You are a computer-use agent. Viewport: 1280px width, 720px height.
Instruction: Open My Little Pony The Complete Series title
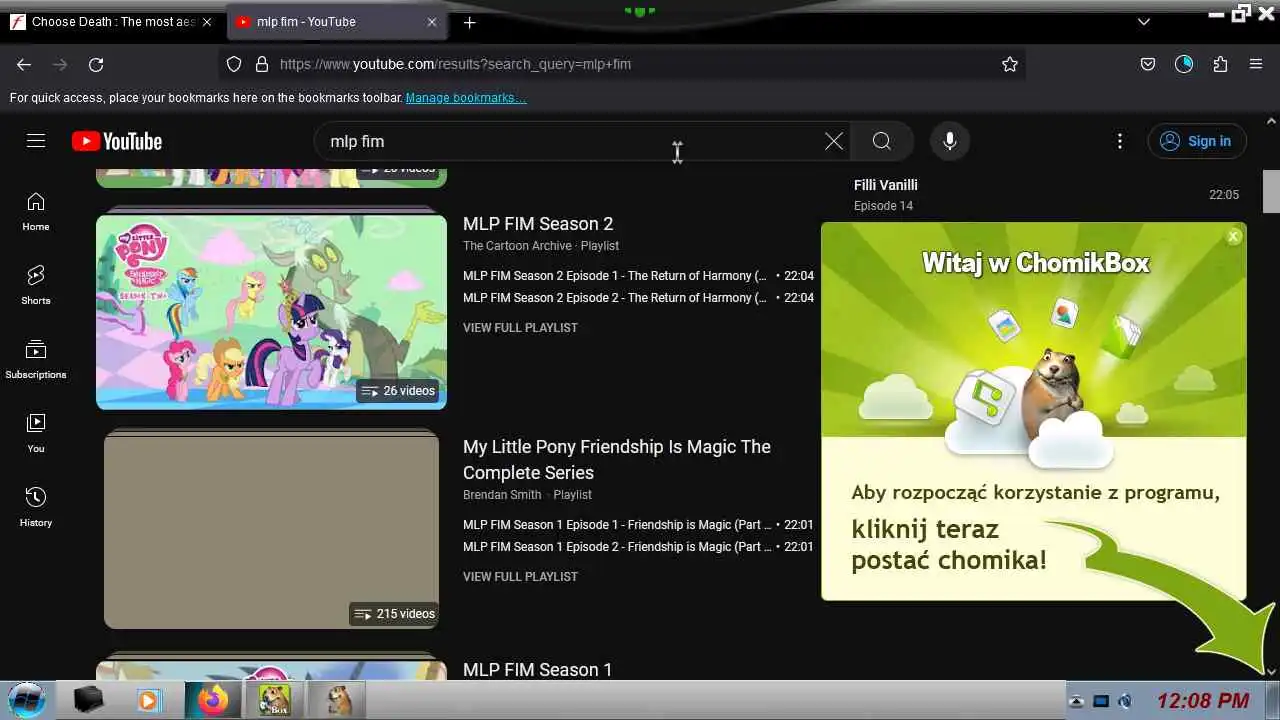coord(617,459)
